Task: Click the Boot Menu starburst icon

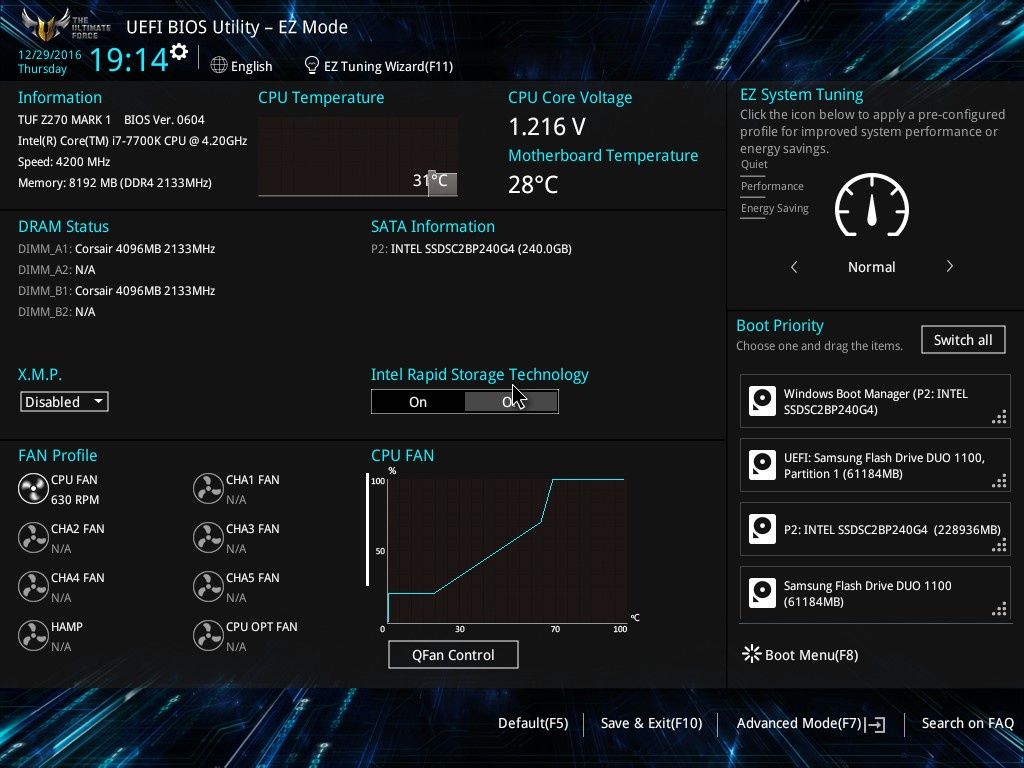Action: (752, 654)
